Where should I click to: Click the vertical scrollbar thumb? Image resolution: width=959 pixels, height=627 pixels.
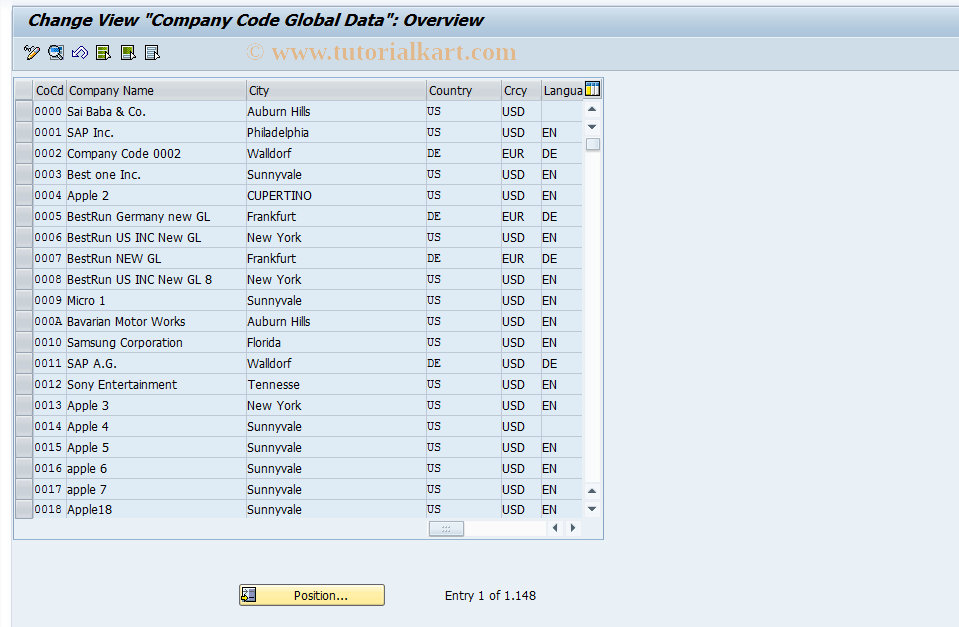pos(593,144)
